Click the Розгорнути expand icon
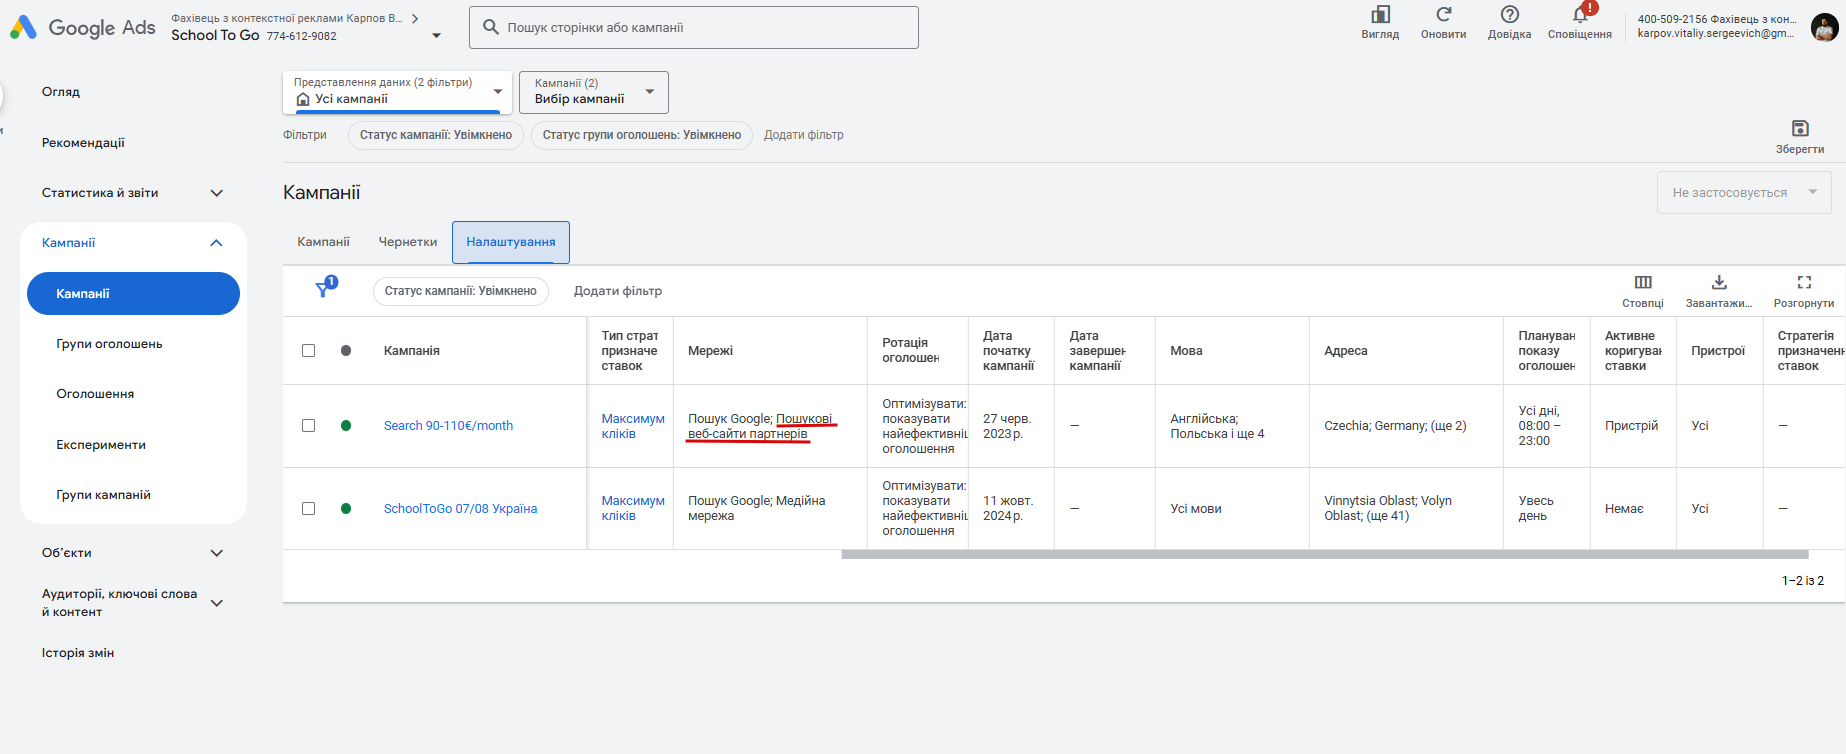This screenshot has height=754, width=1846. 1804,282
